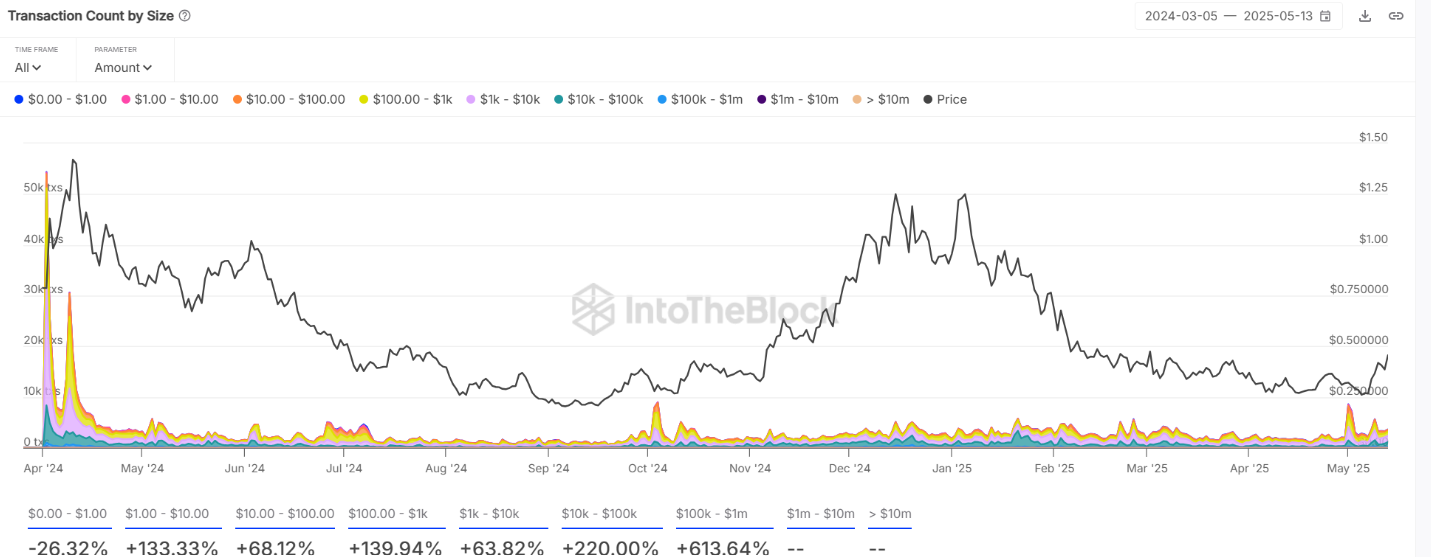Select the $1k - $10k summary tab
1431x557 pixels.
coord(489,514)
